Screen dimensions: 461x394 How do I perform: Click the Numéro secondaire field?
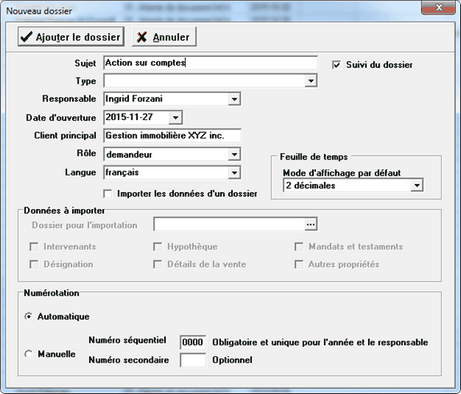point(193,360)
